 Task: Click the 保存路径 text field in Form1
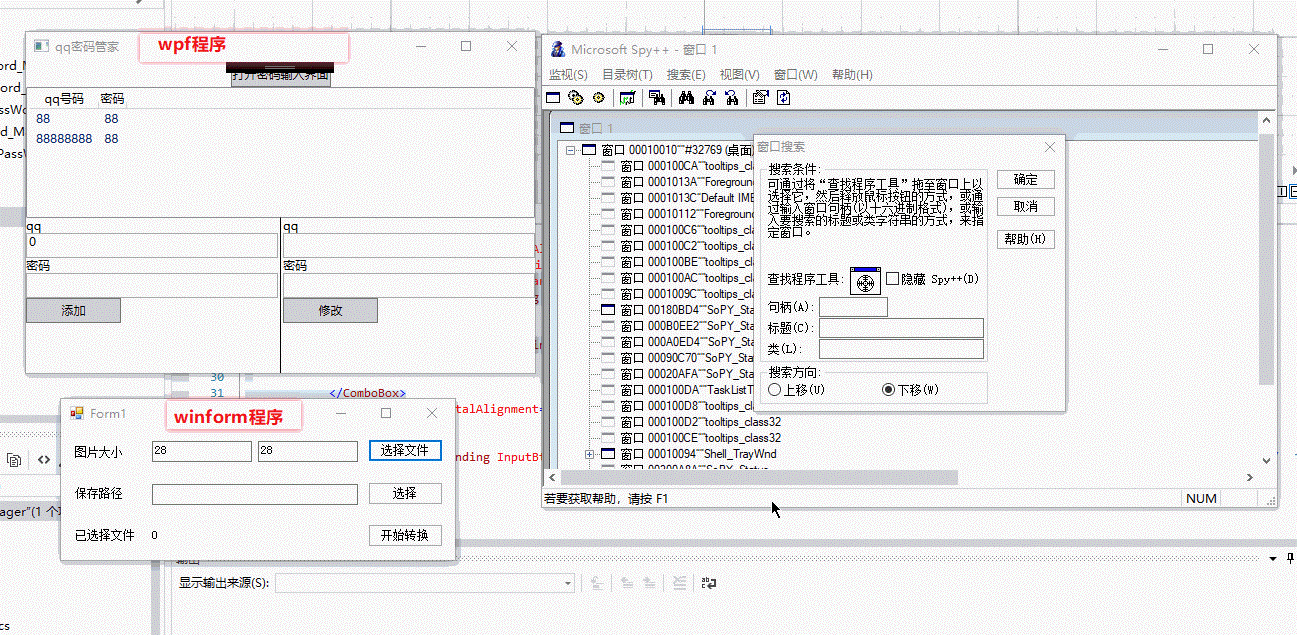[255, 493]
